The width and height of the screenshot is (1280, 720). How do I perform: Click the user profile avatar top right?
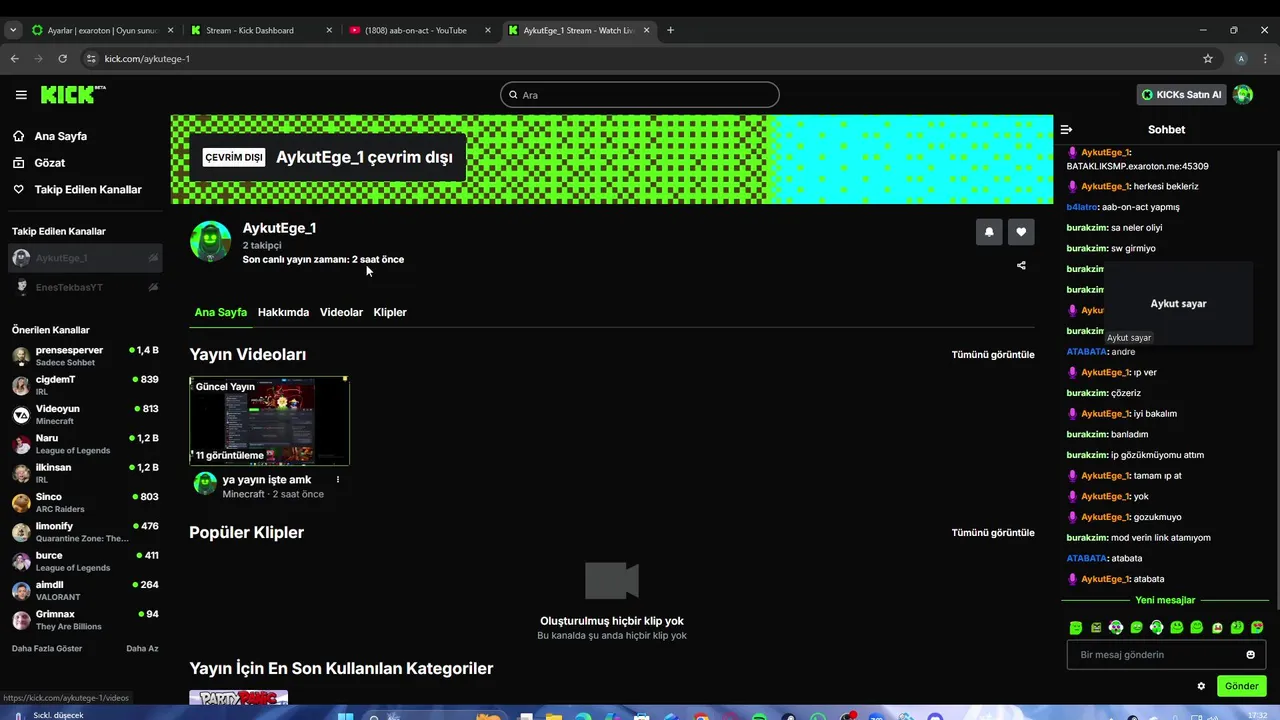point(1243,95)
